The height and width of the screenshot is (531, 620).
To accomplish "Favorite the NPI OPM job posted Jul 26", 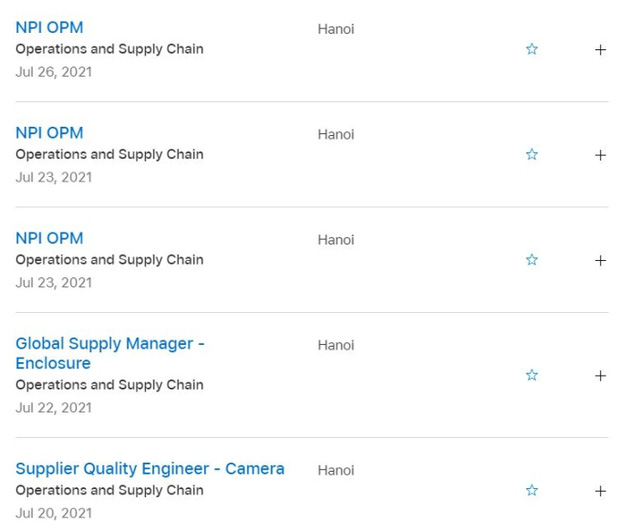I will tap(532, 49).
